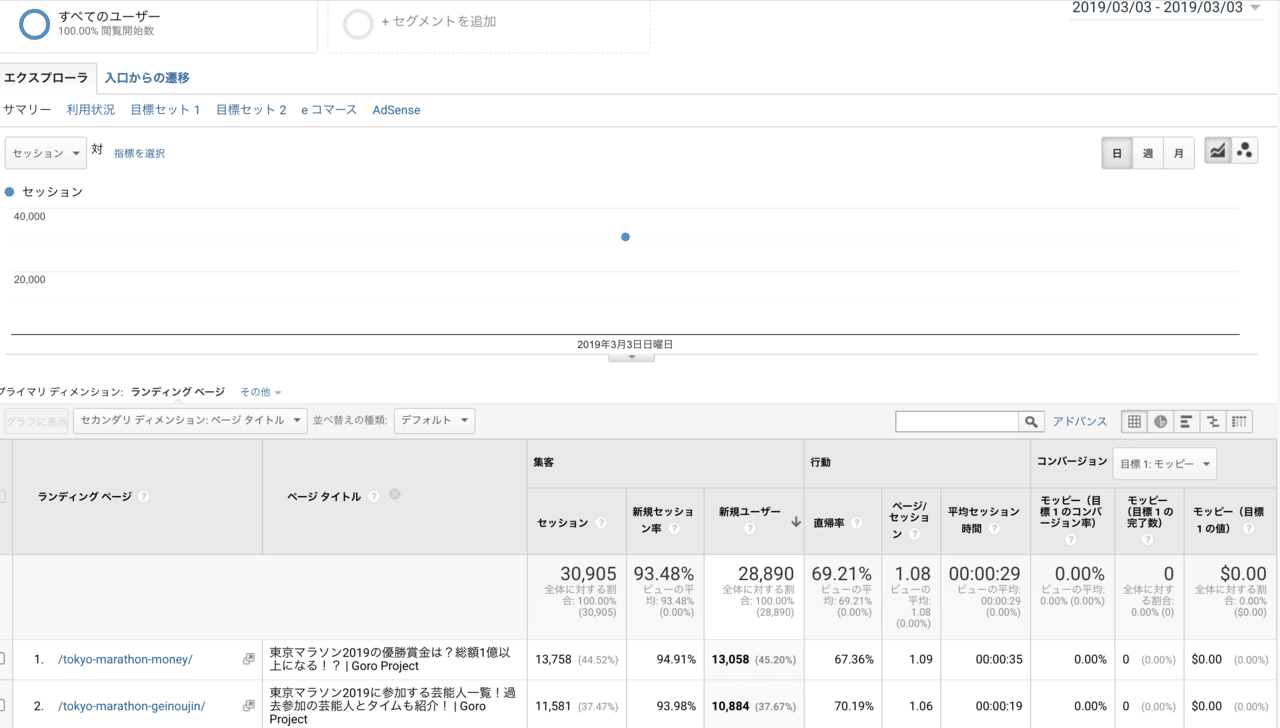The width and height of the screenshot is (1280, 728).
Task: Click セッション column header
Action: (563, 523)
